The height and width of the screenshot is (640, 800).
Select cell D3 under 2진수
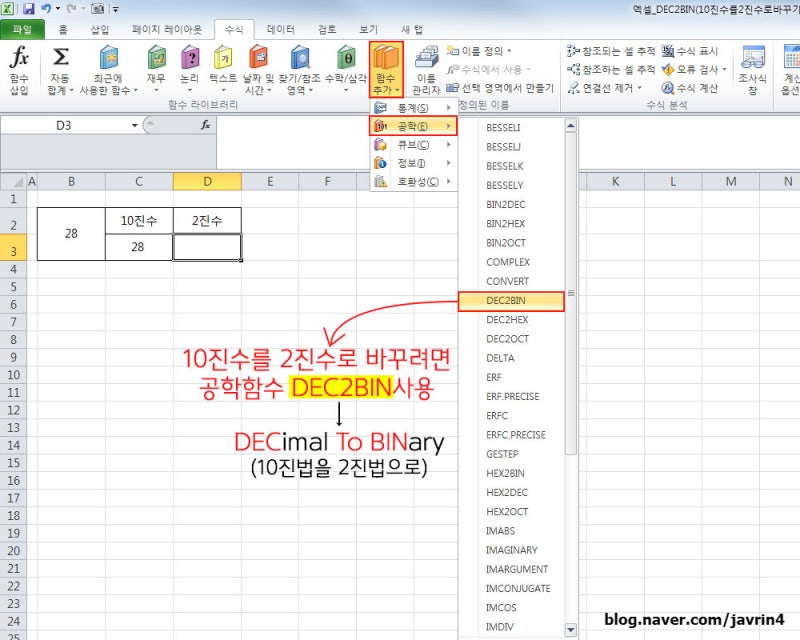[207, 247]
